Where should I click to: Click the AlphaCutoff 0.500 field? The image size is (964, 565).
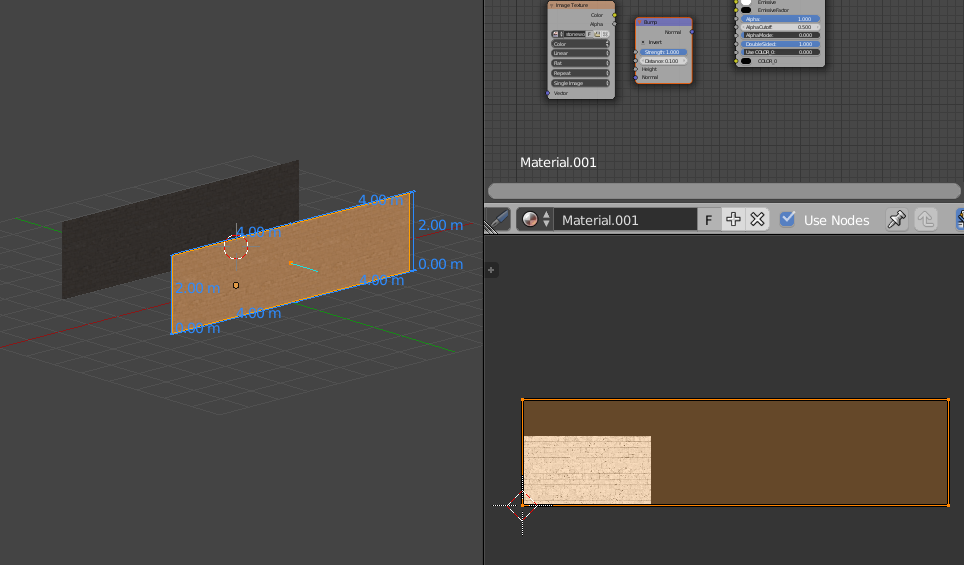coord(780,27)
